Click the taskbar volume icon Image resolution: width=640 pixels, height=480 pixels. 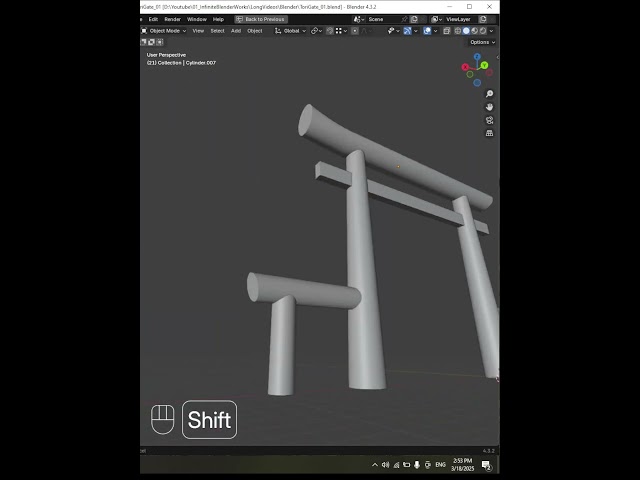pos(385,464)
